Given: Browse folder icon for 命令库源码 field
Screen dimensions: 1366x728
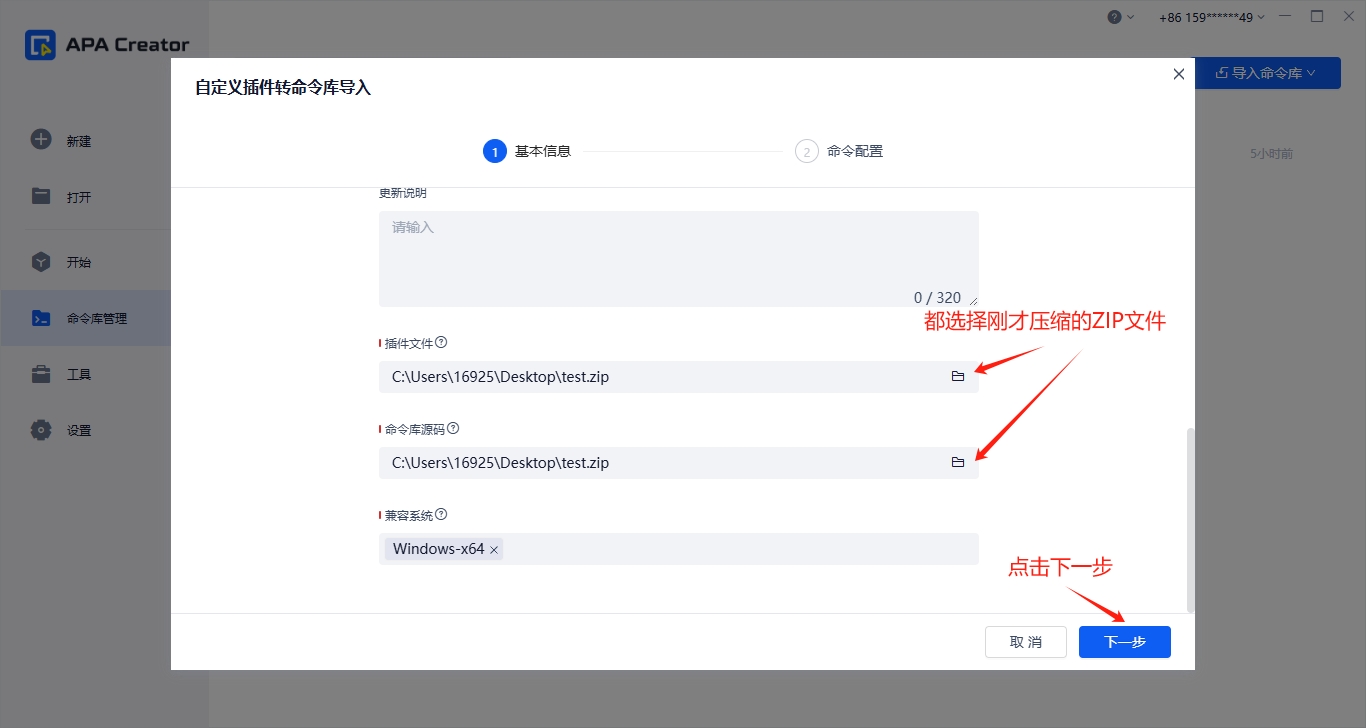Looking at the screenshot, I should tap(958, 463).
